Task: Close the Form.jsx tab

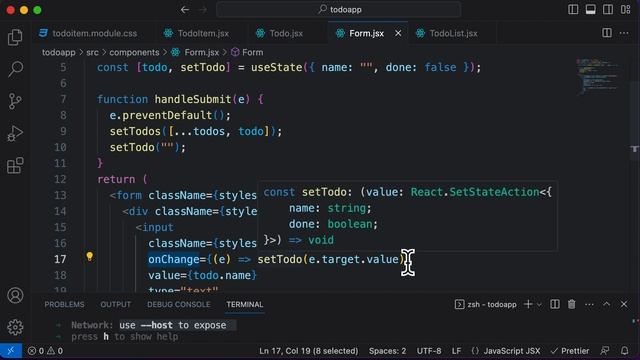Action: [x=398, y=33]
